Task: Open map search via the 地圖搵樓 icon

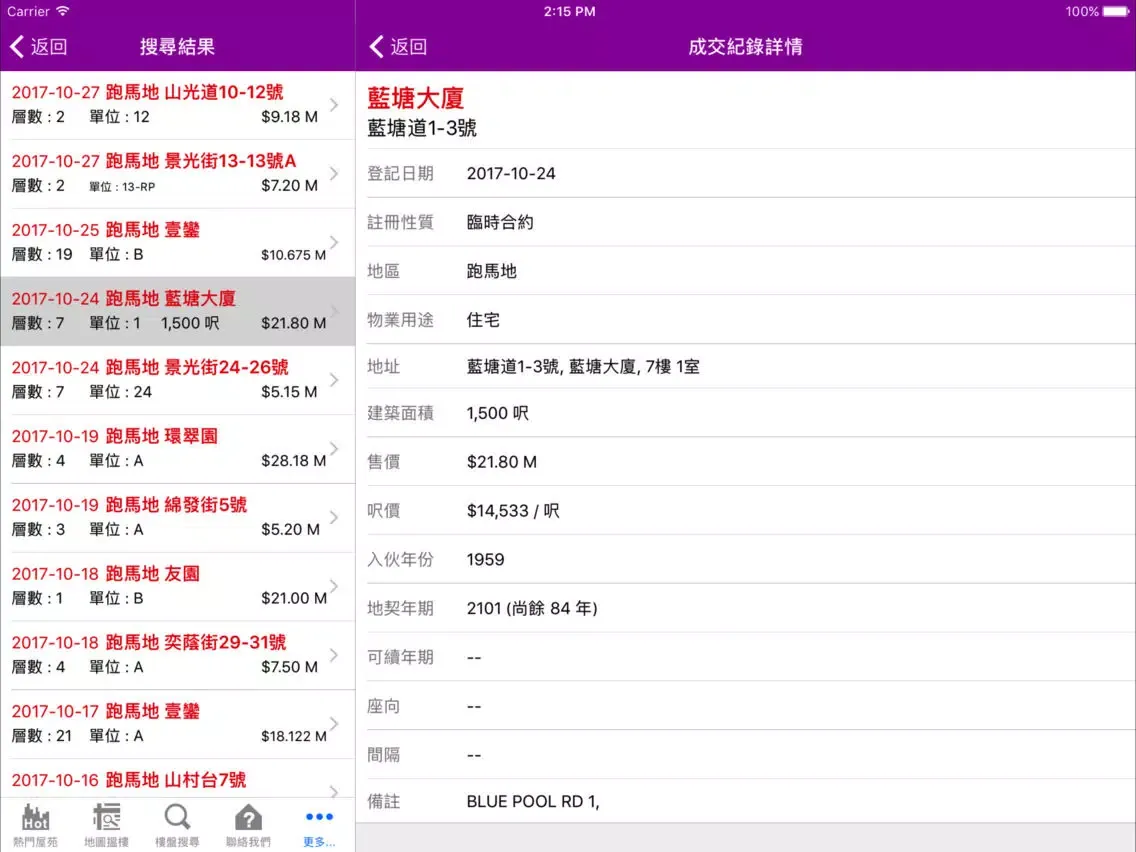Action: 107,822
